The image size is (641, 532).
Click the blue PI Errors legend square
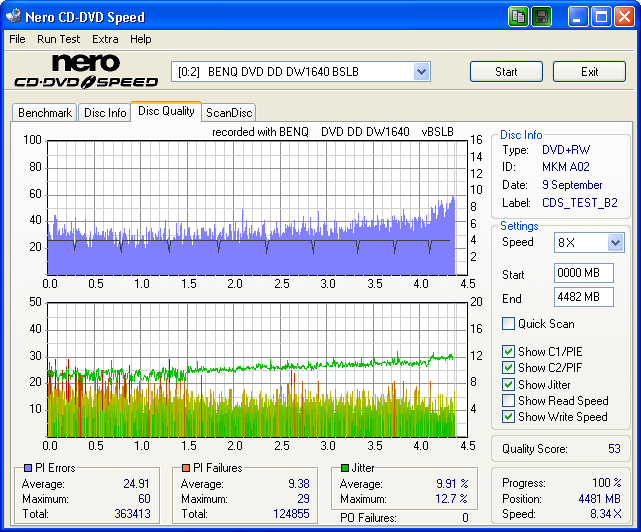pyautogui.click(x=28, y=468)
